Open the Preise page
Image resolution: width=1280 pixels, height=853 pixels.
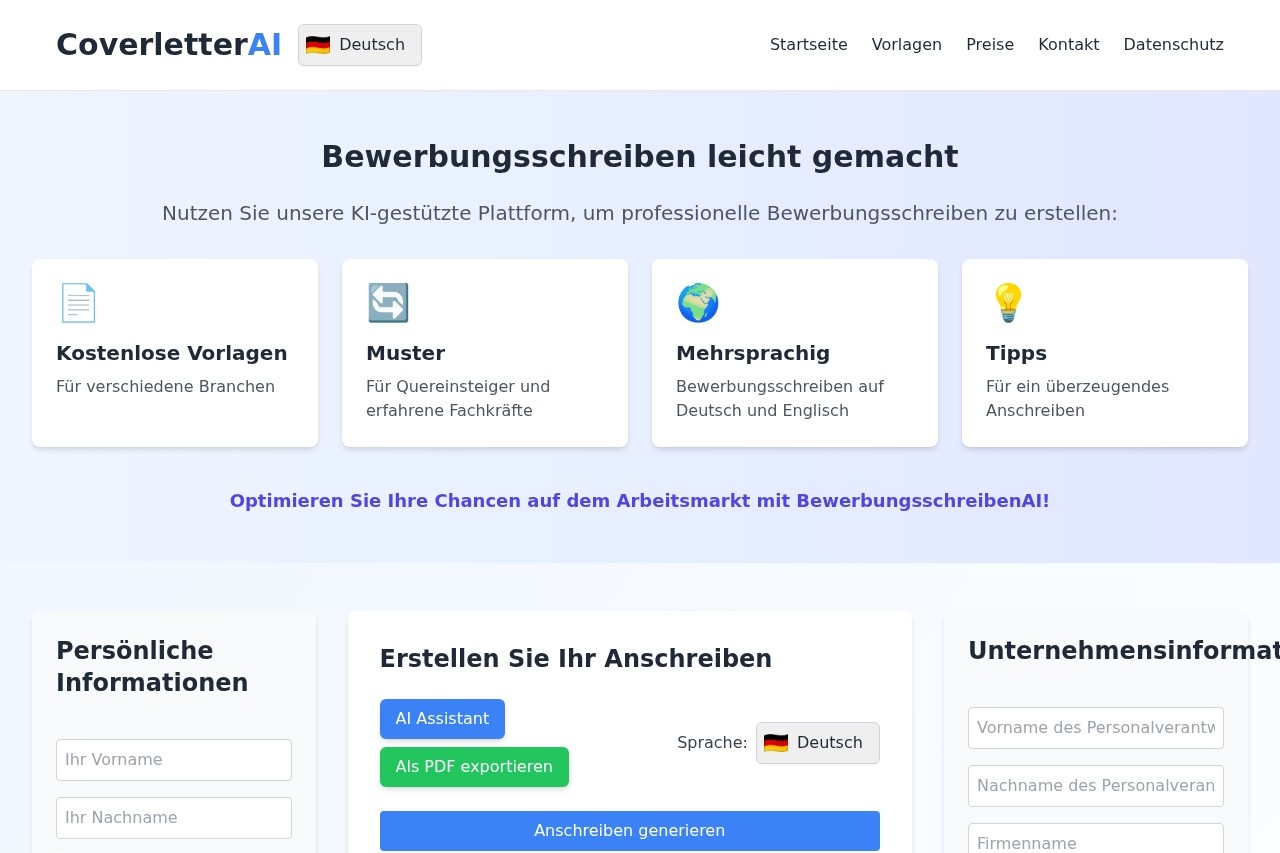[x=990, y=44]
